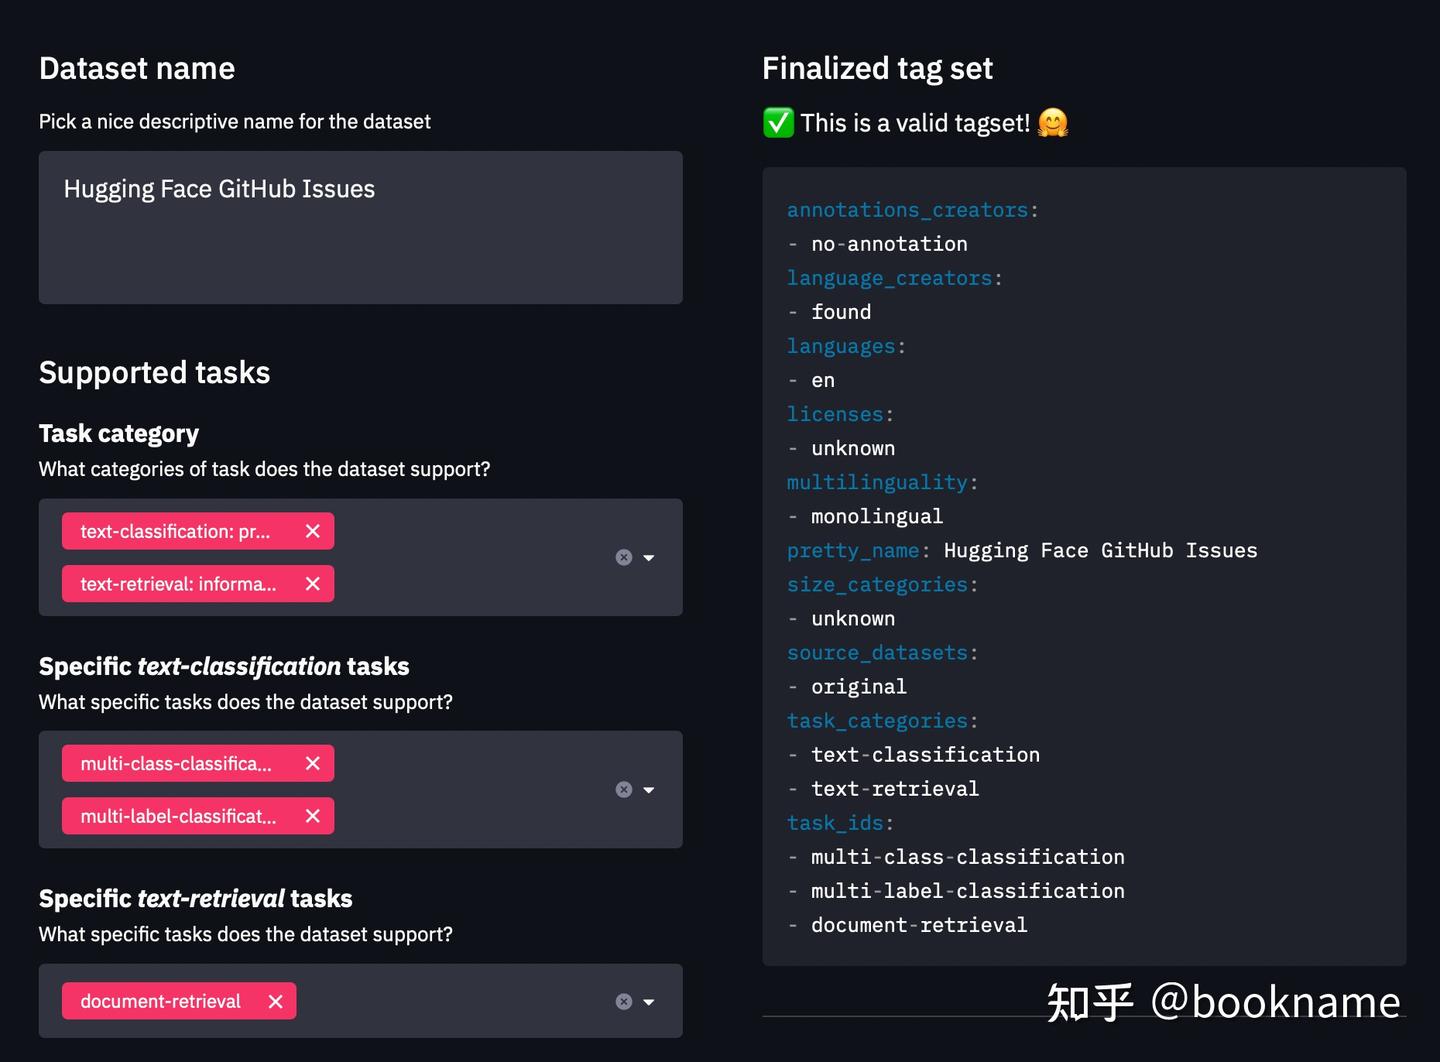Remove the document-retrieval tag
Screen dimensions: 1440x1062
pos(275,1001)
